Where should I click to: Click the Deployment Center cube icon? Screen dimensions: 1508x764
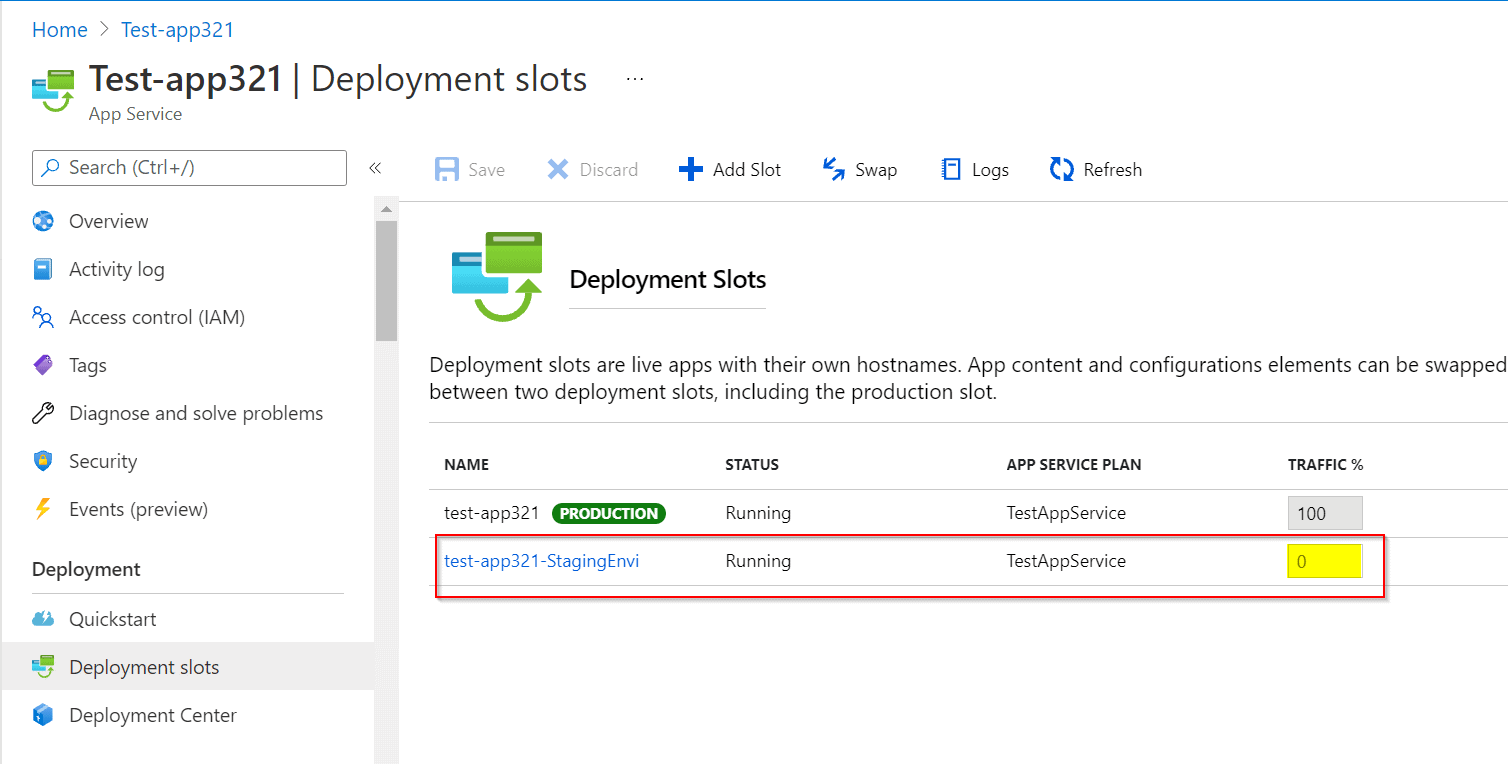point(43,716)
